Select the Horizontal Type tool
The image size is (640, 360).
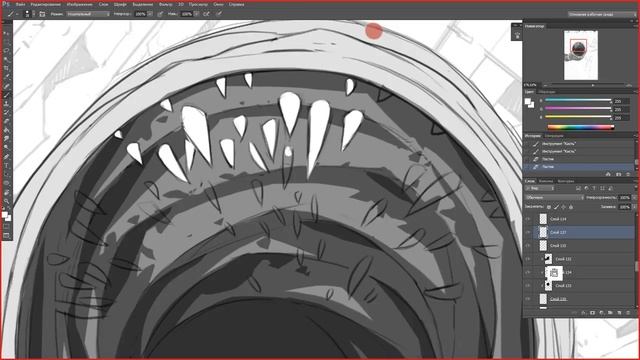point(6,165)
